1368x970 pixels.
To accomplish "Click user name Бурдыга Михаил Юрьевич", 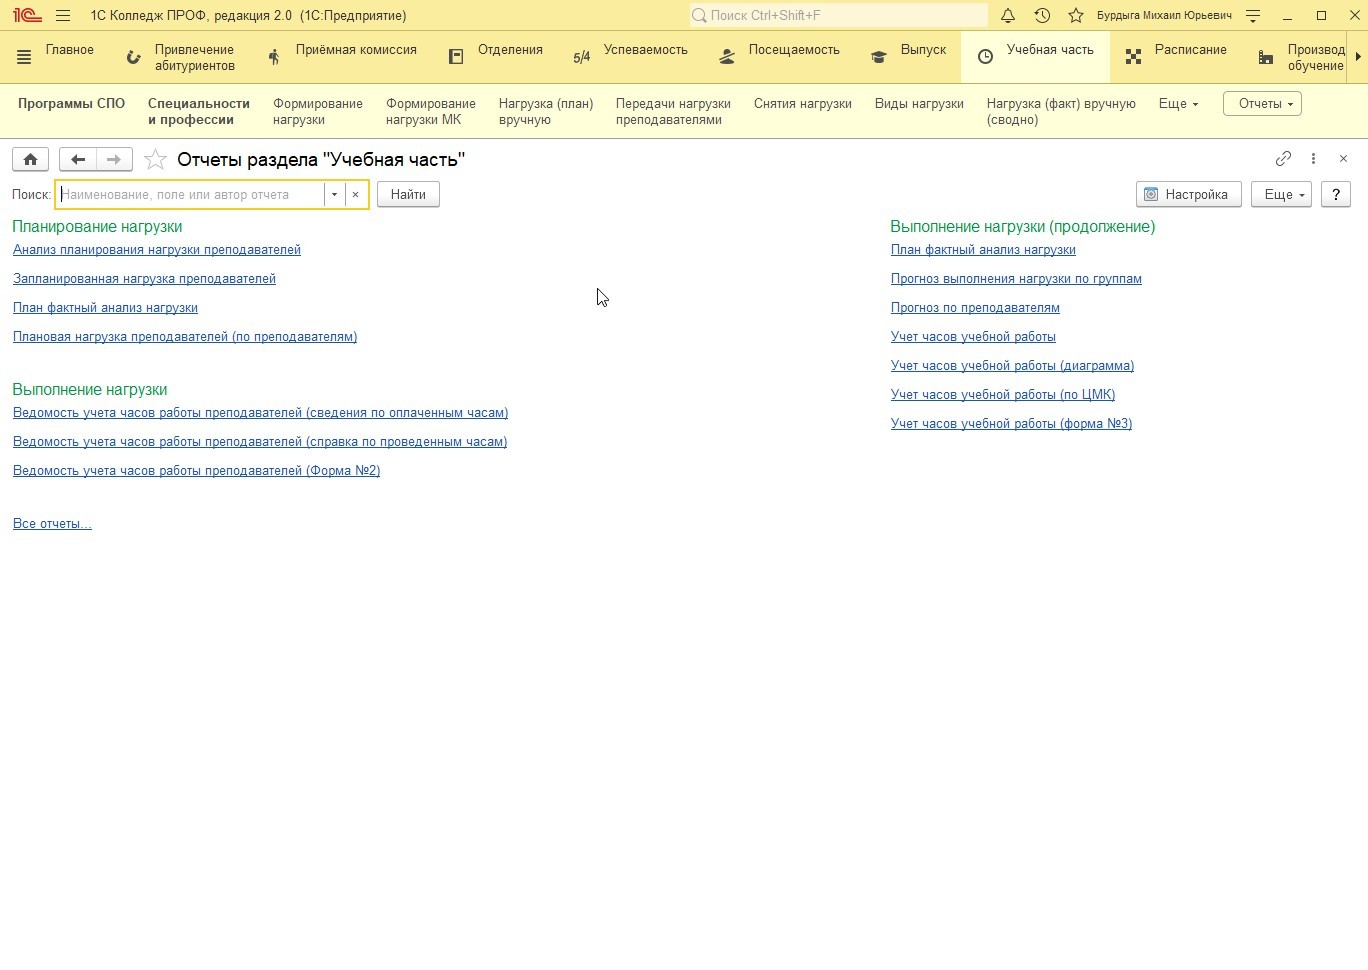I will tap(1164, 16).
